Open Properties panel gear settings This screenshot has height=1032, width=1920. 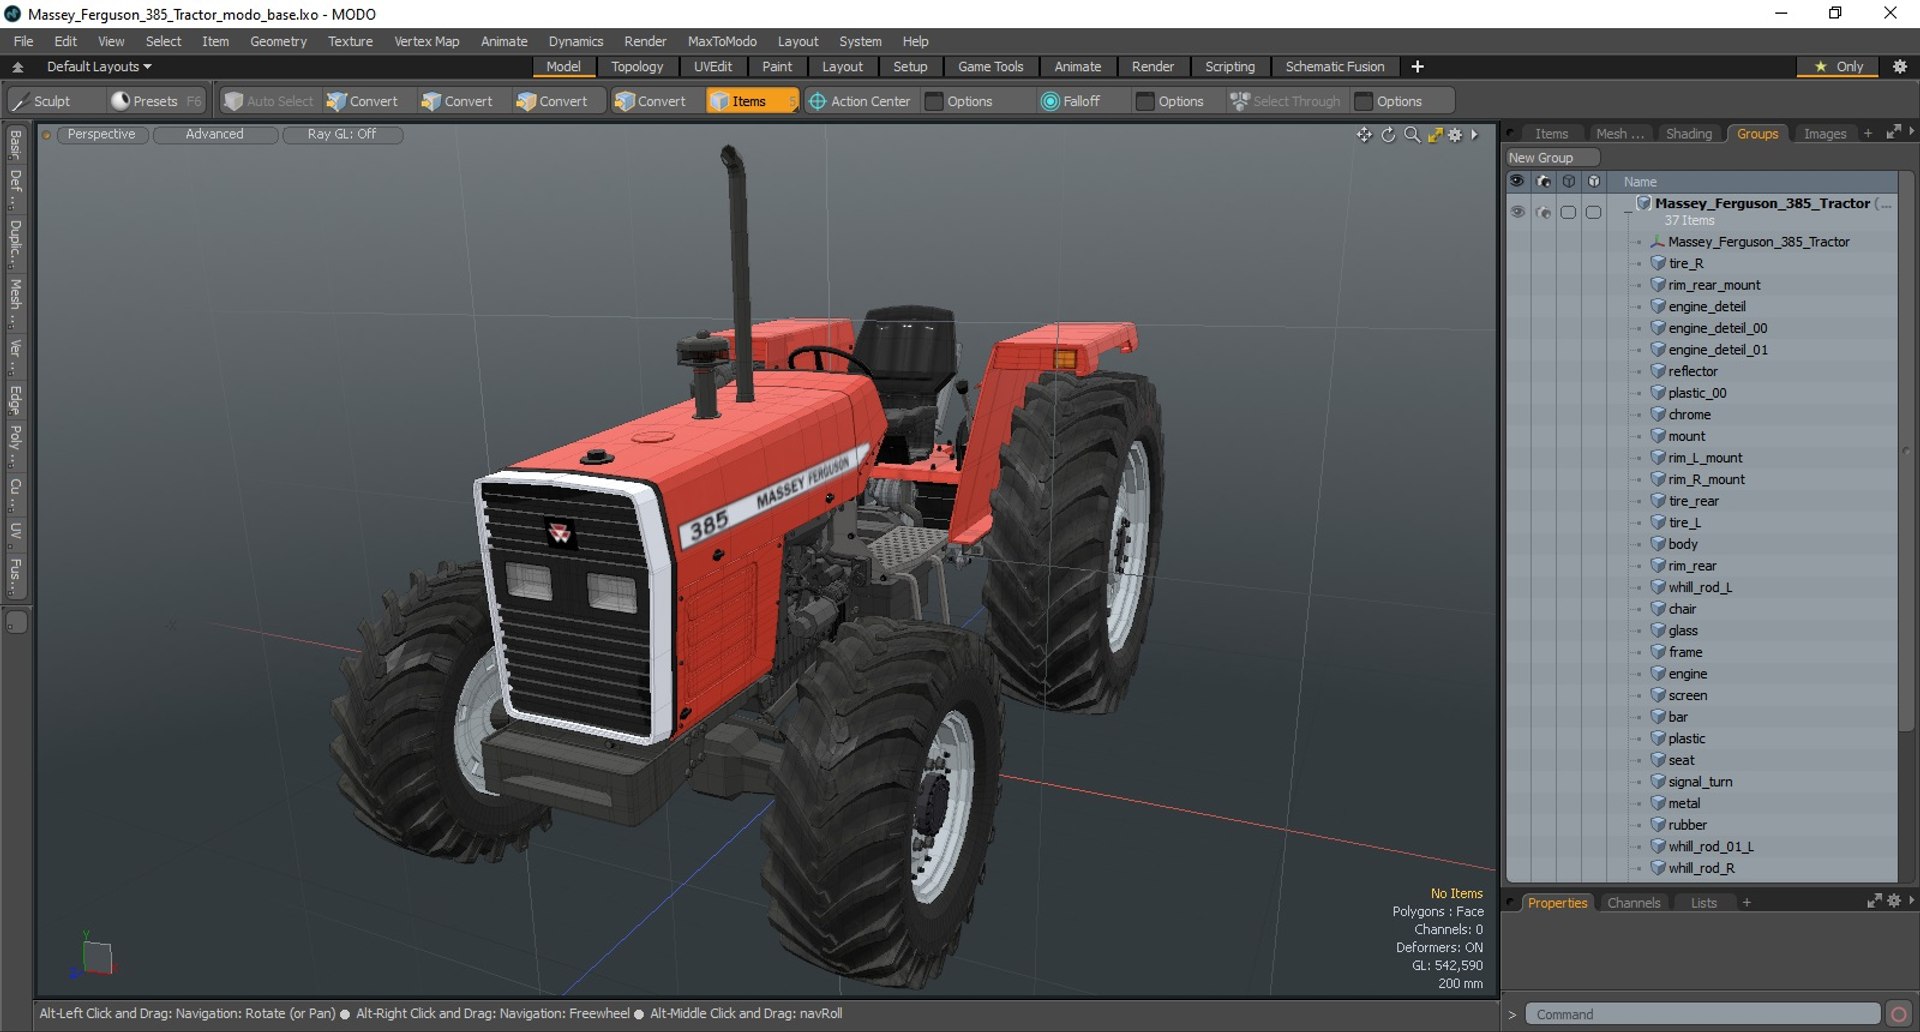click(1894, 901)
